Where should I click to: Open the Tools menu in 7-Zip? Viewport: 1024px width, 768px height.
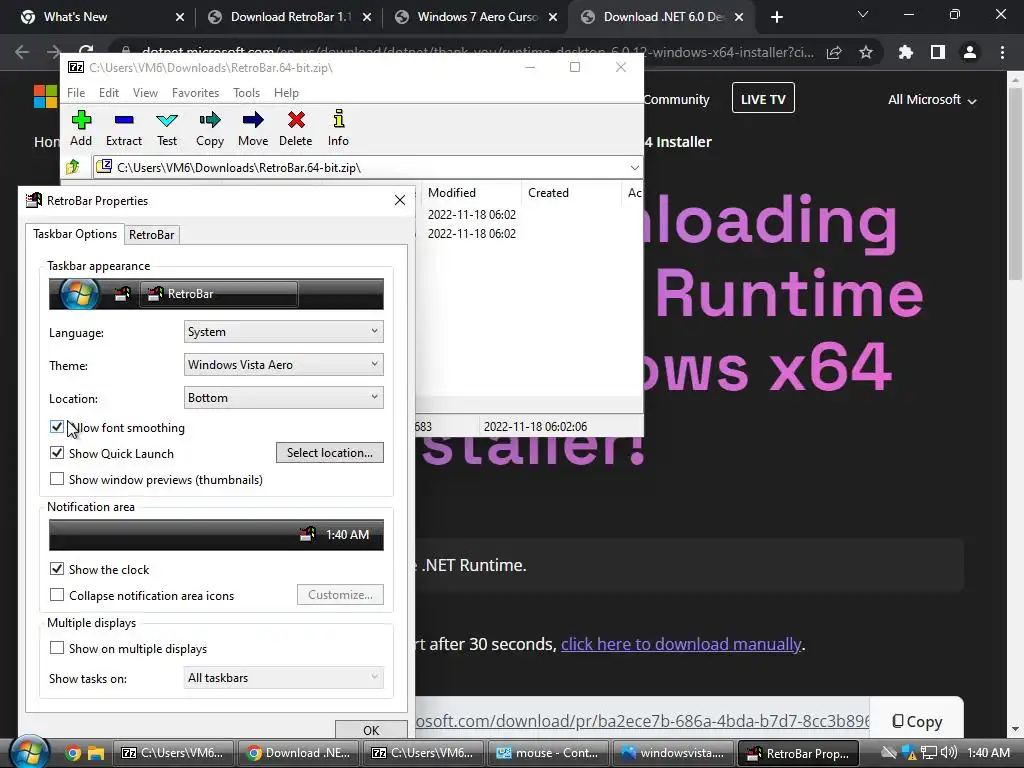click(246, 93)
